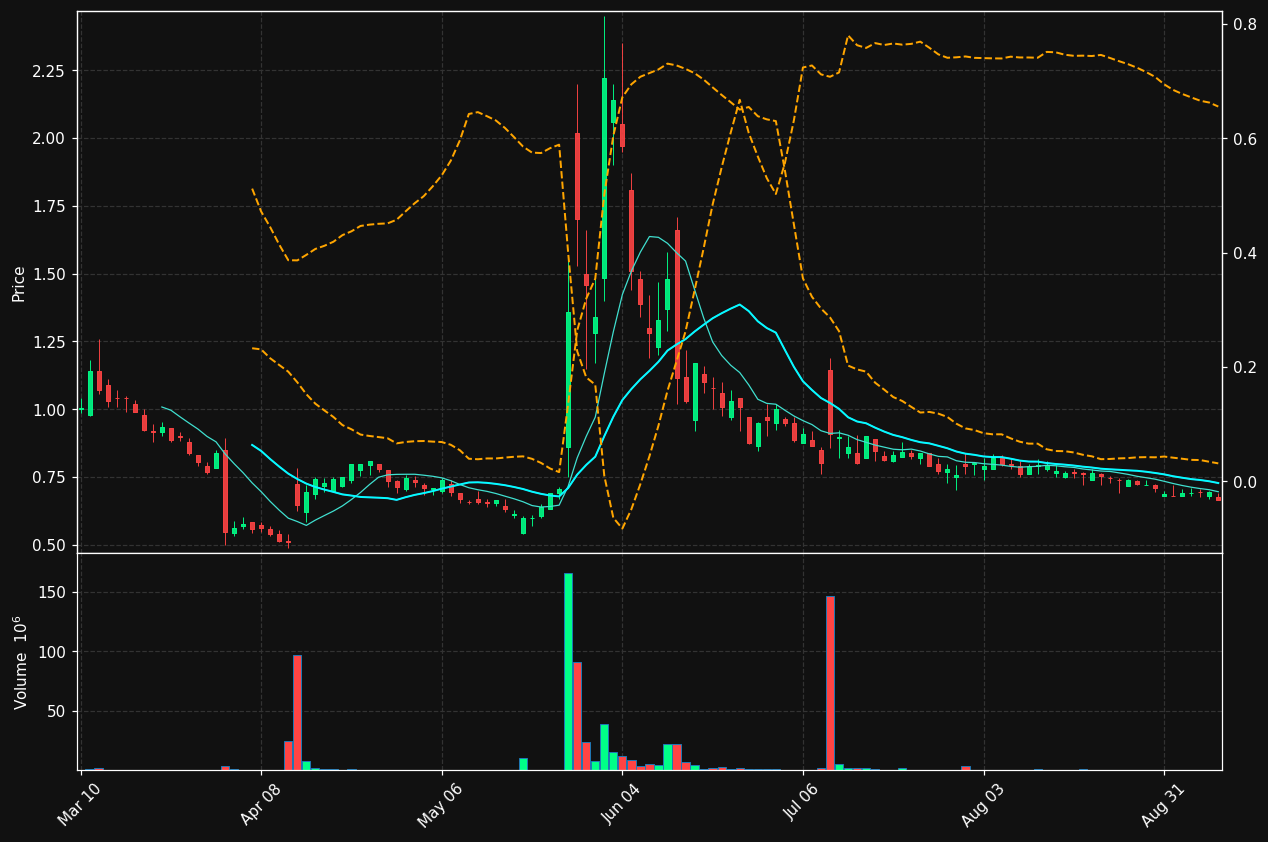
Task: Click the Apr 08 date label
Action: pyautogui.click(x=259, y=805)
